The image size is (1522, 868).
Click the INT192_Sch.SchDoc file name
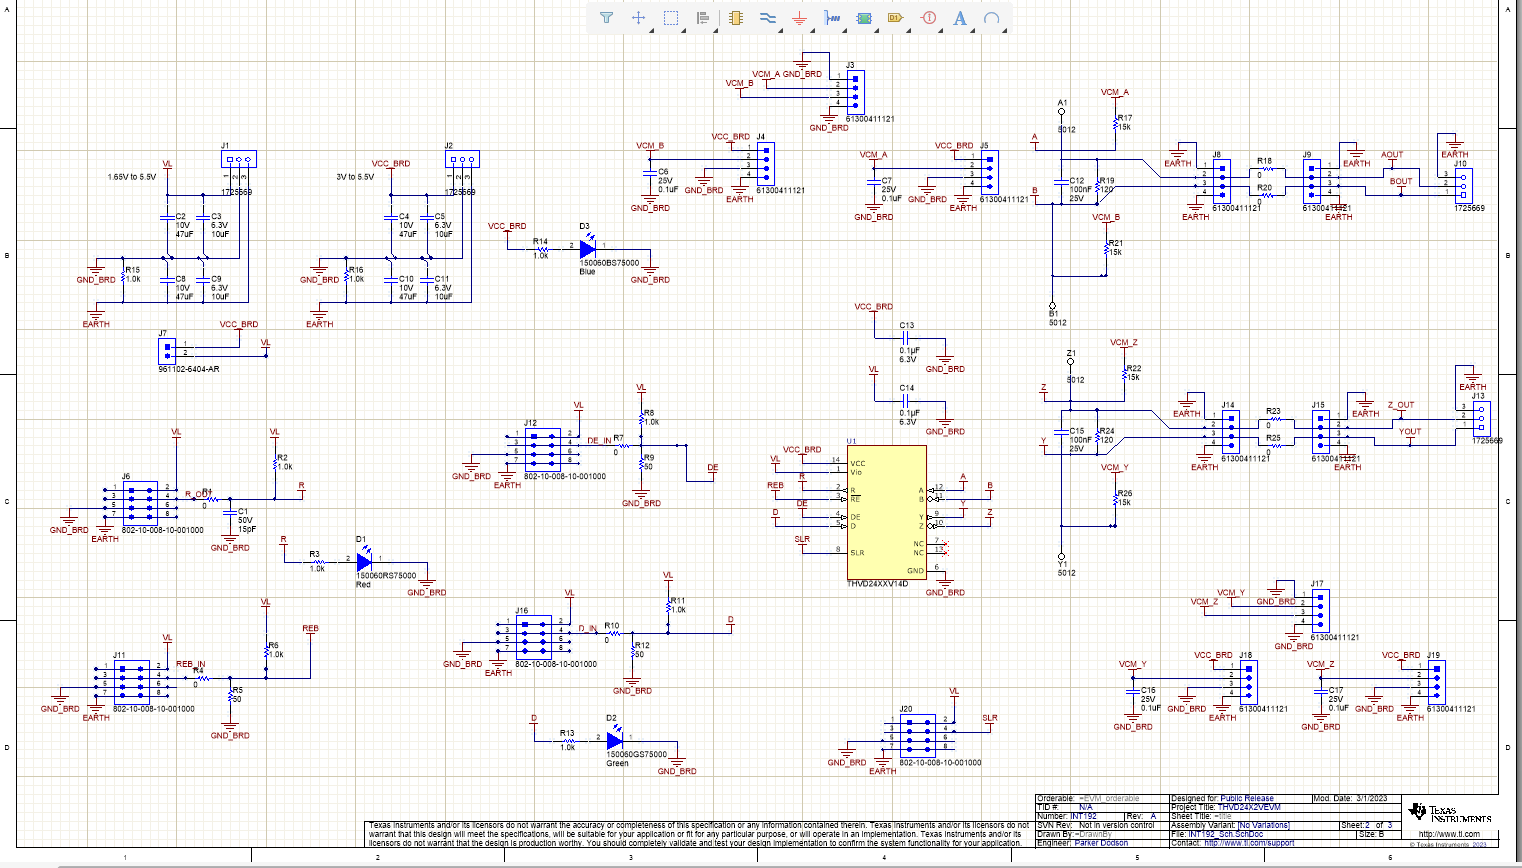1225,834
